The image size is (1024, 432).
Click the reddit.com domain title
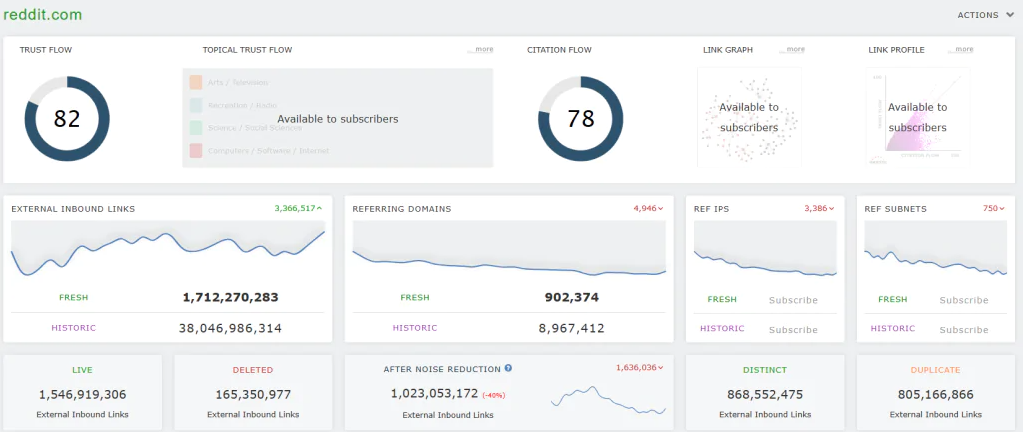point(43,15)
